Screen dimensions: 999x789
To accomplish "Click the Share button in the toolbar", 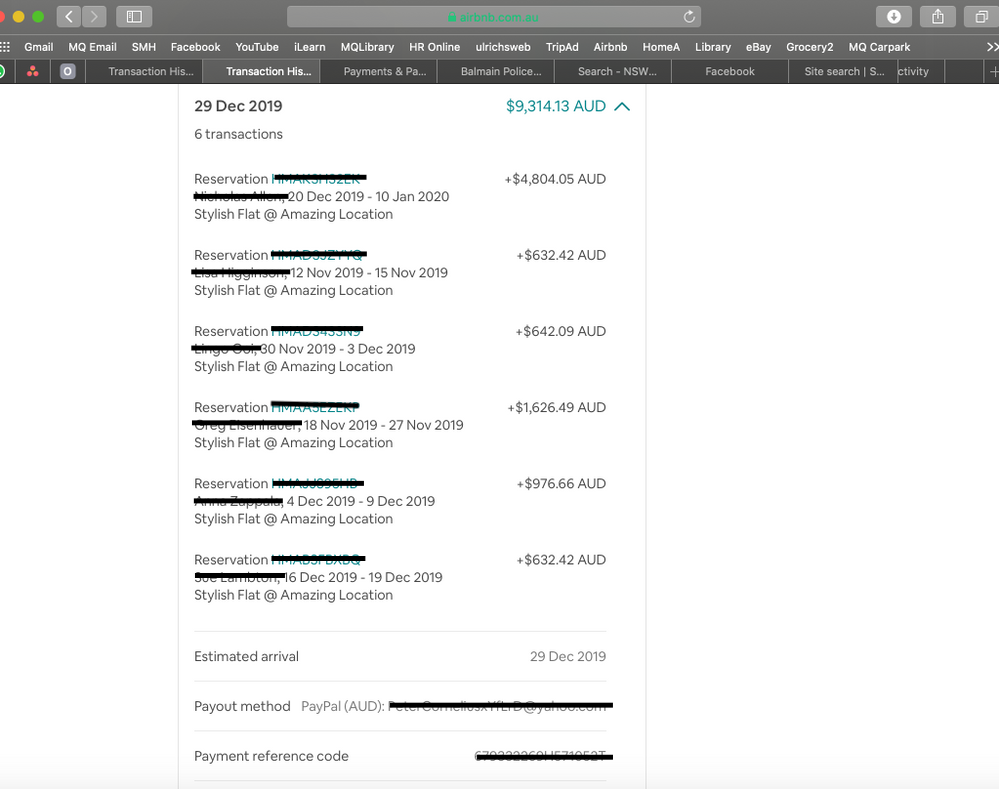I will click(937, 16).
